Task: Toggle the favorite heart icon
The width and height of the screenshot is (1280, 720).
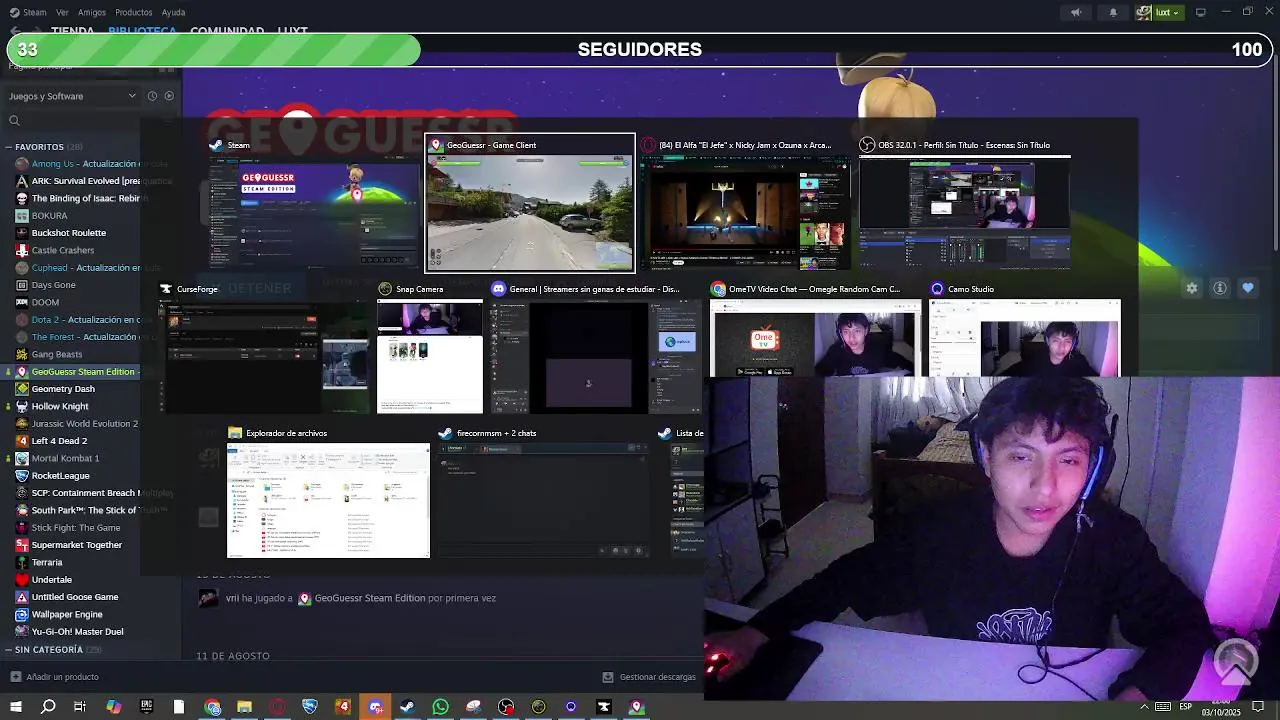Action: (1248, 288)
